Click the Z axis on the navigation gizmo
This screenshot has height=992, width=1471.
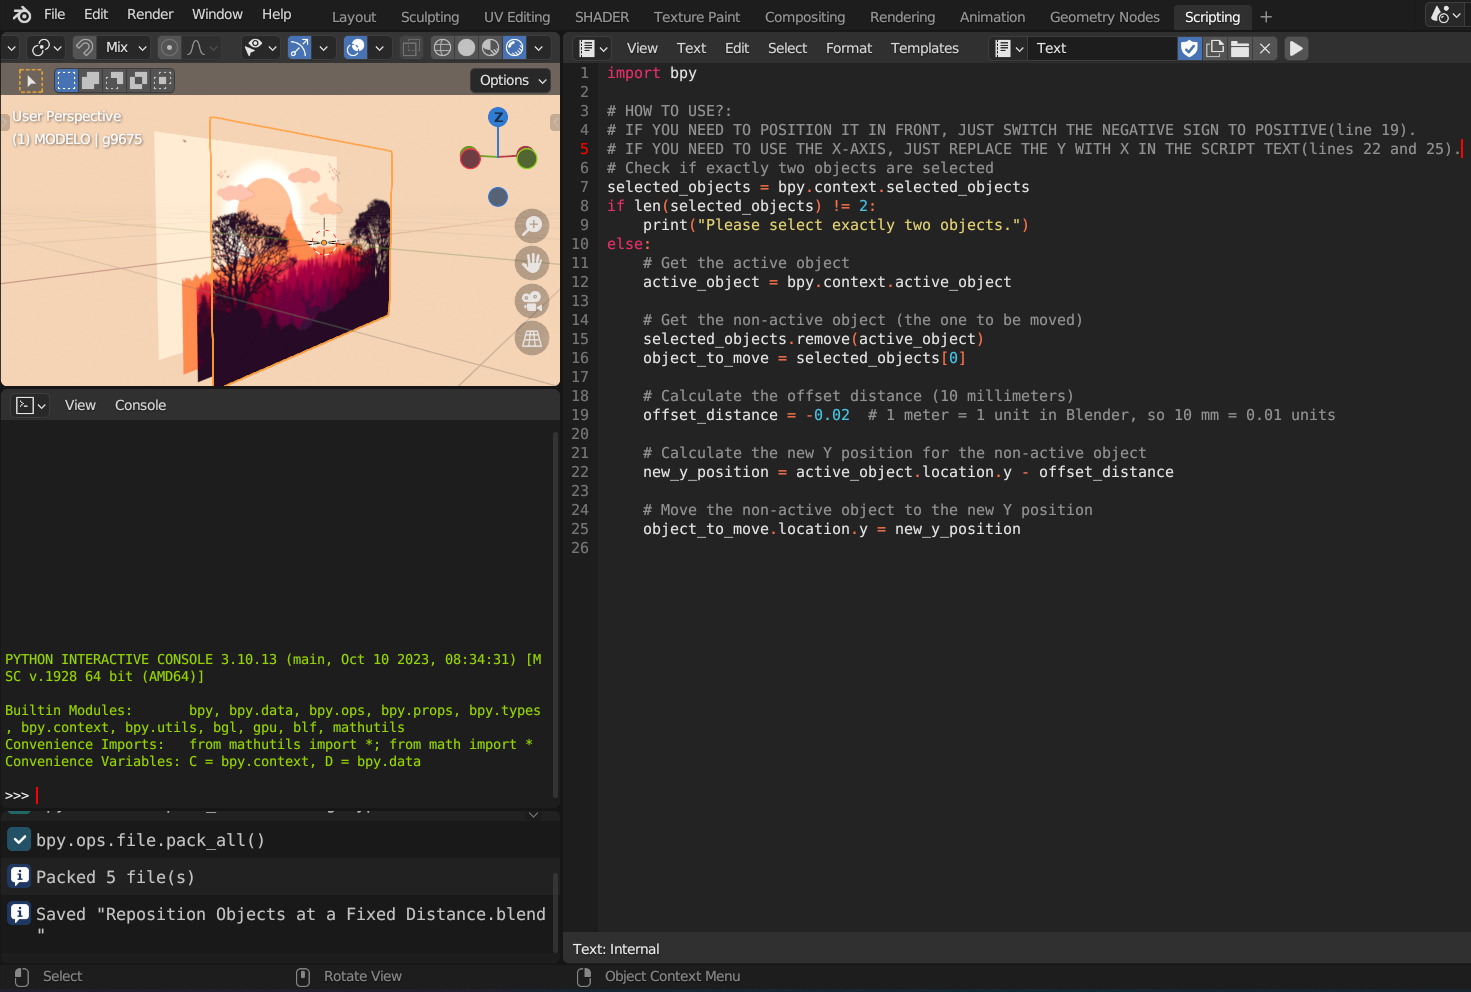coord(497,117)
